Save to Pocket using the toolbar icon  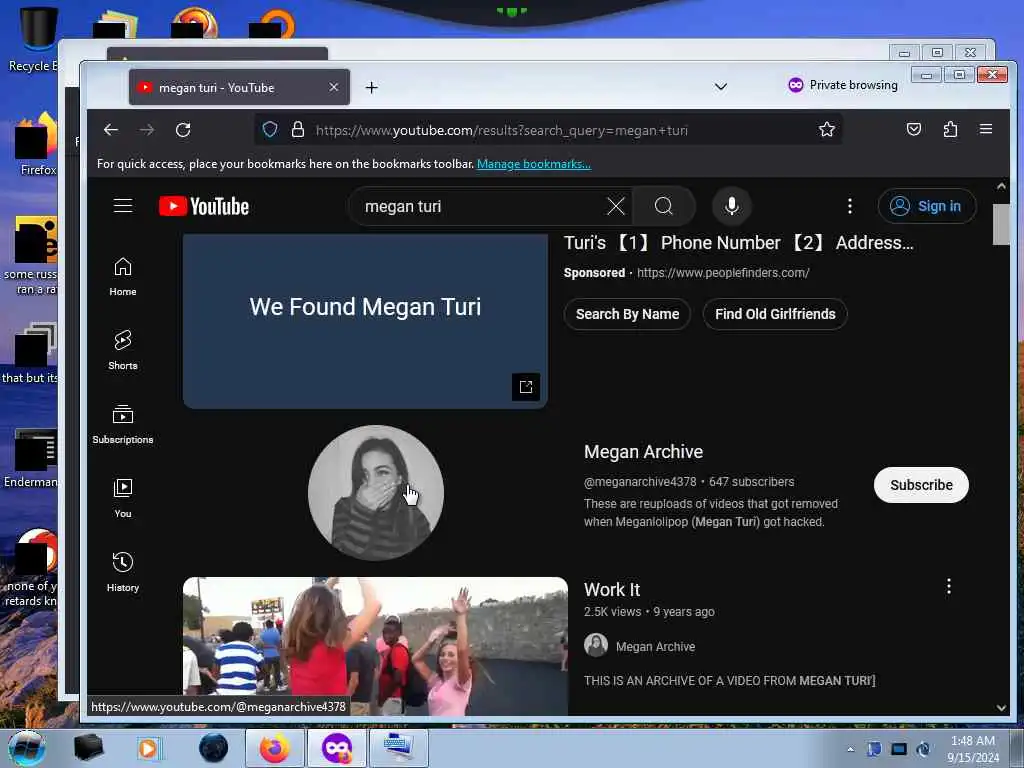914,129
